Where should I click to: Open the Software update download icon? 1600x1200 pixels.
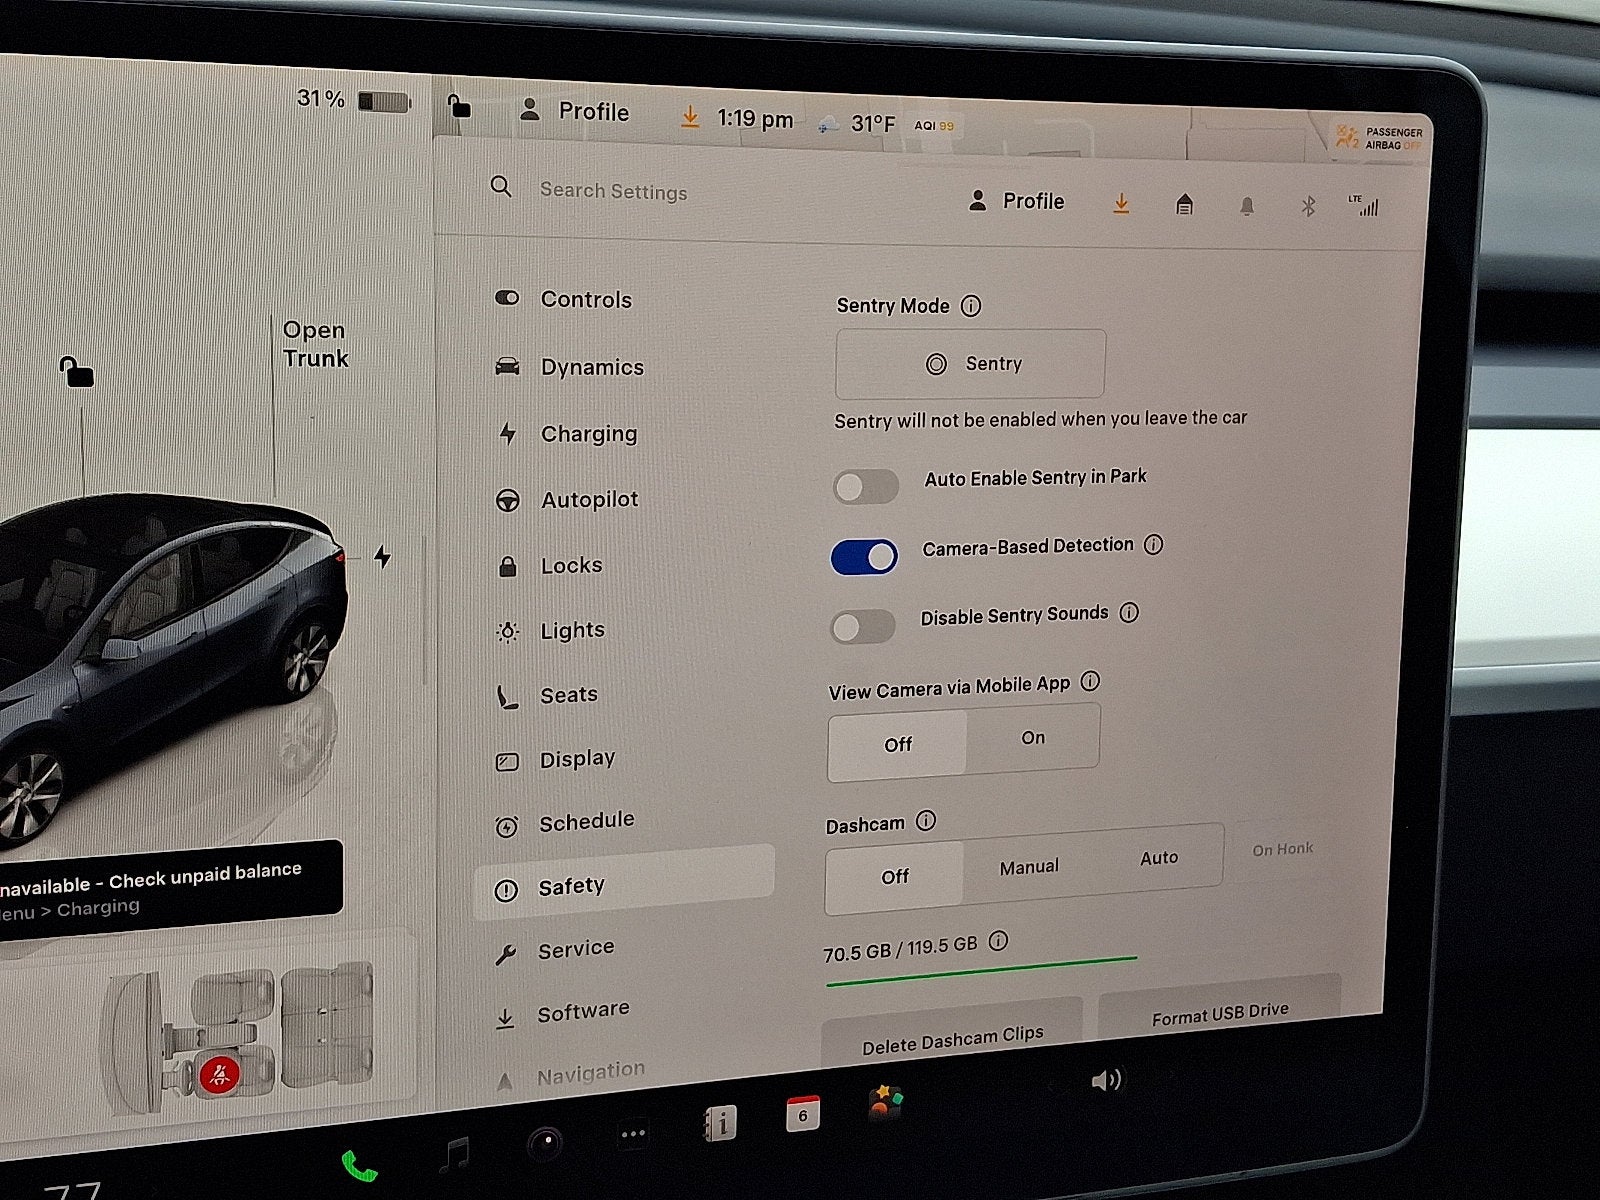(1122, 203)
